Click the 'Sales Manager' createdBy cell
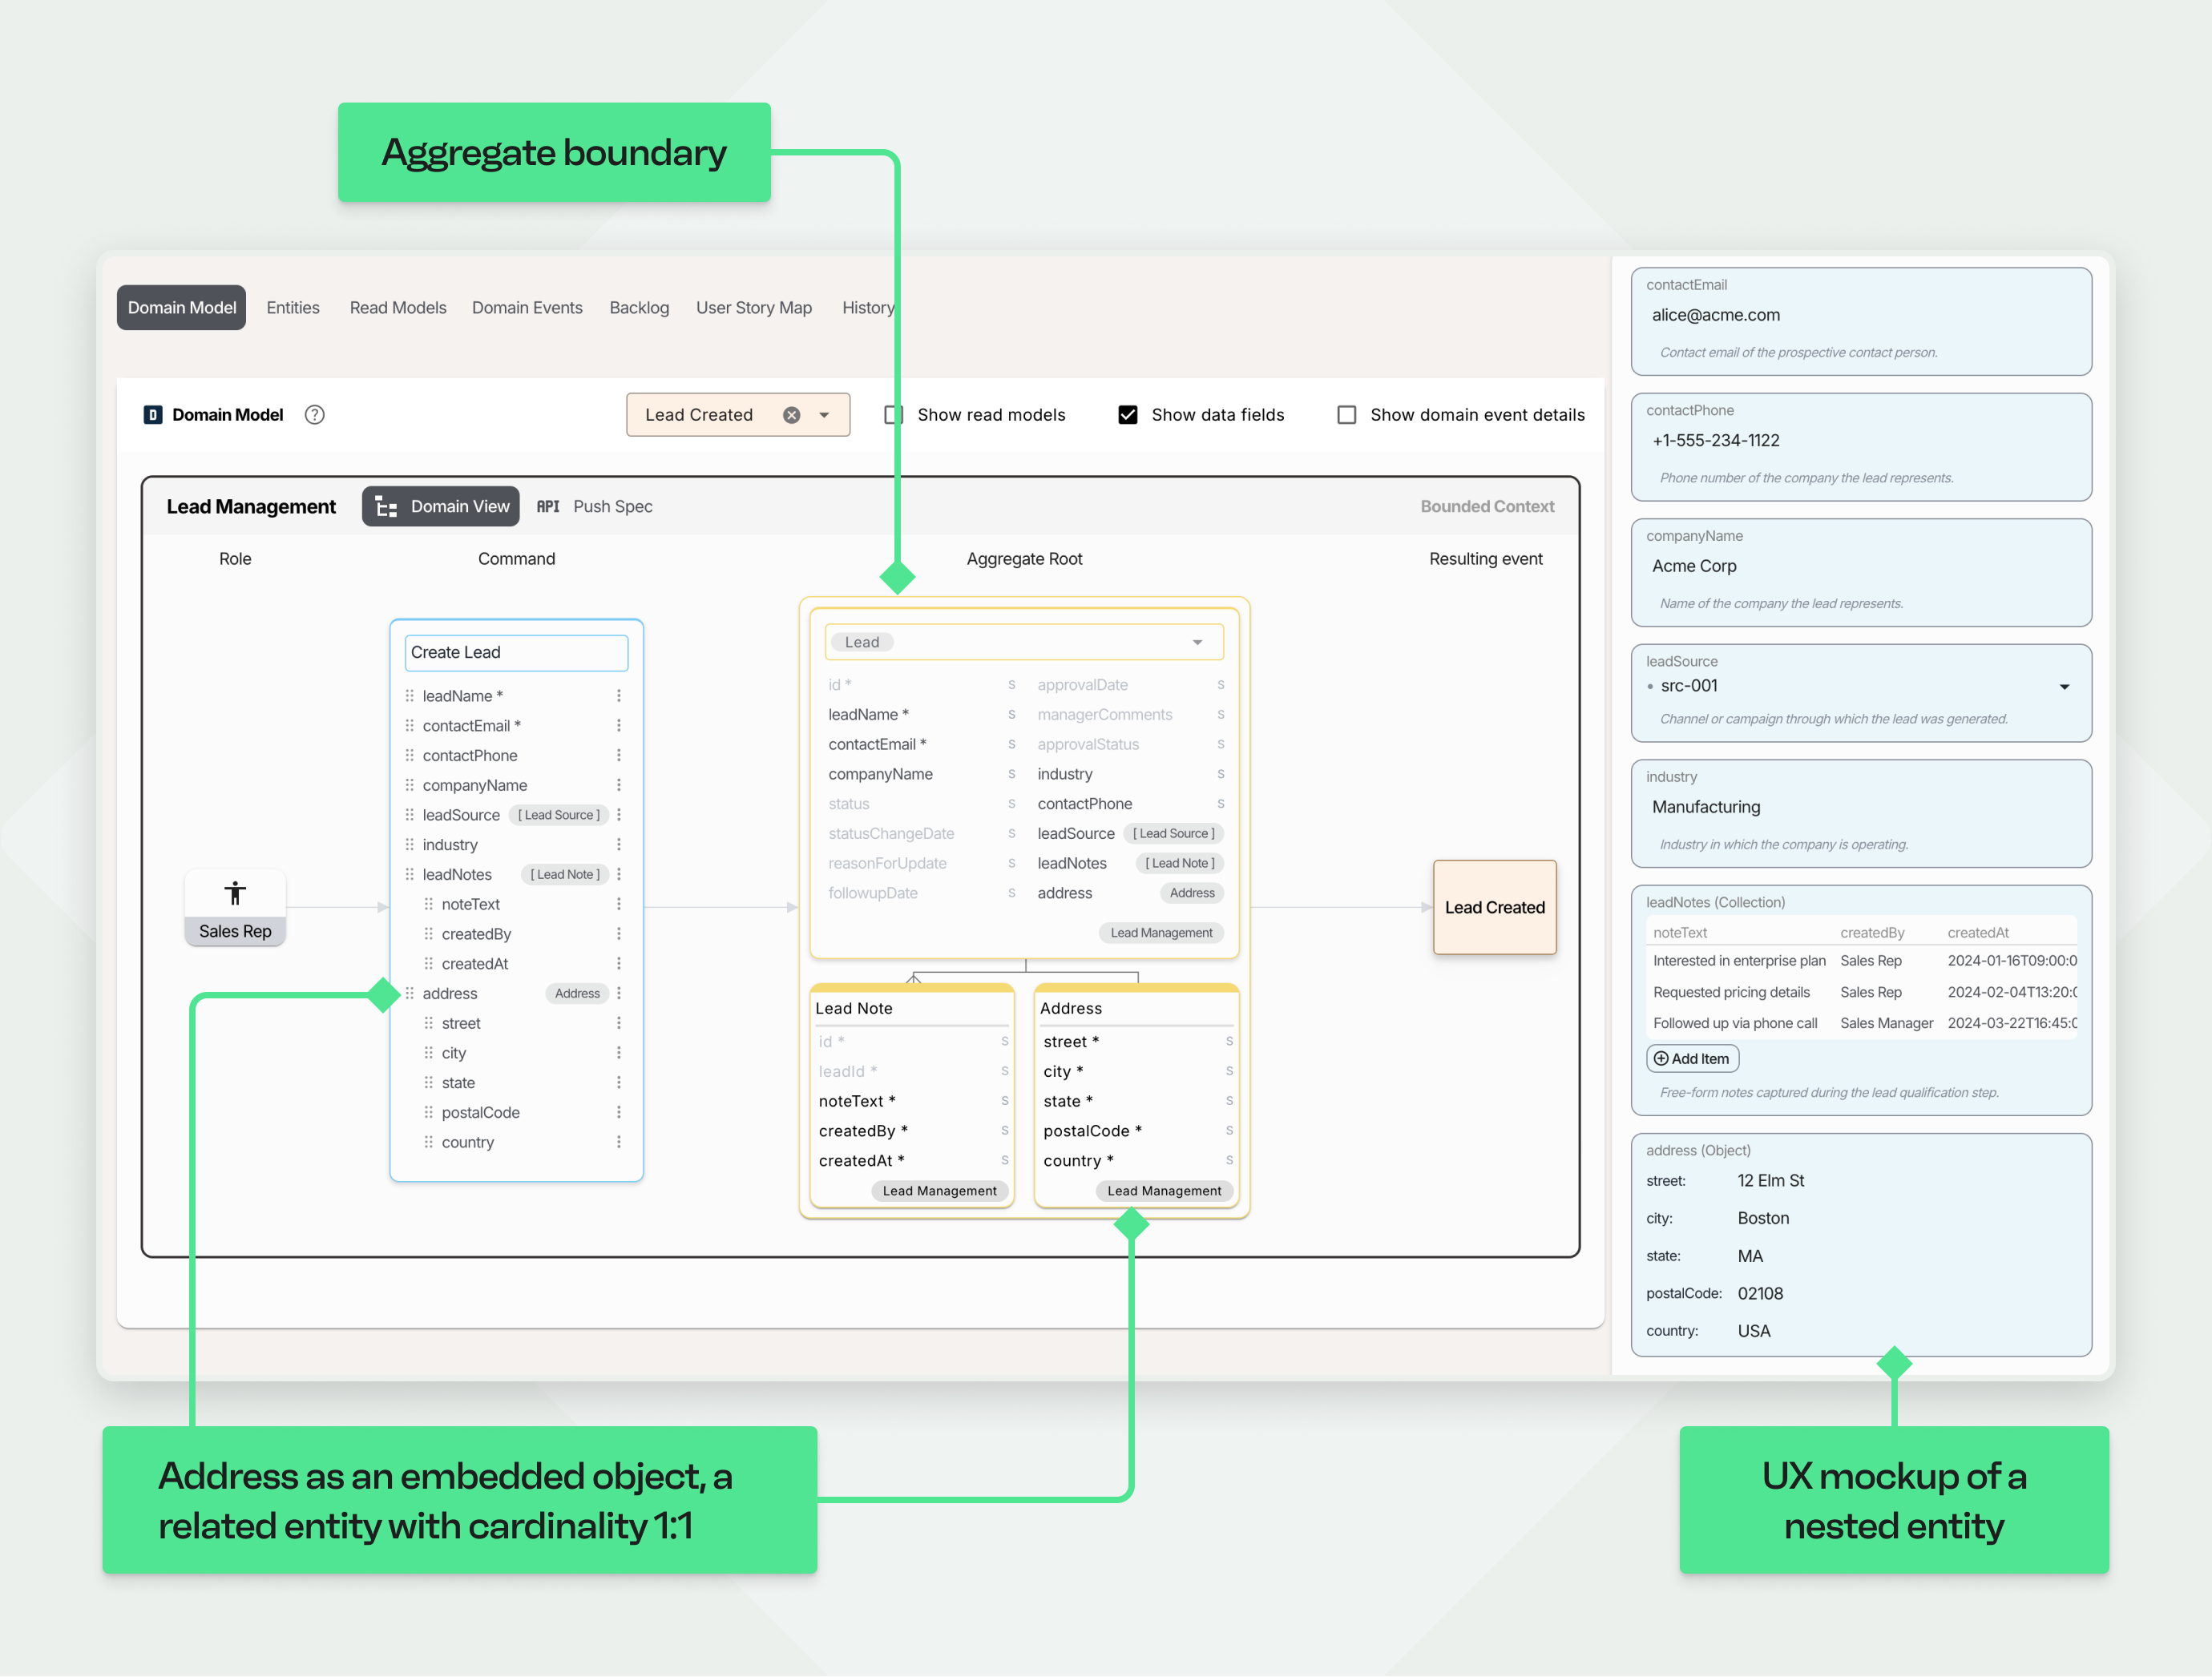Screen dimensions: 2212x1677 click(1886, 1024)
